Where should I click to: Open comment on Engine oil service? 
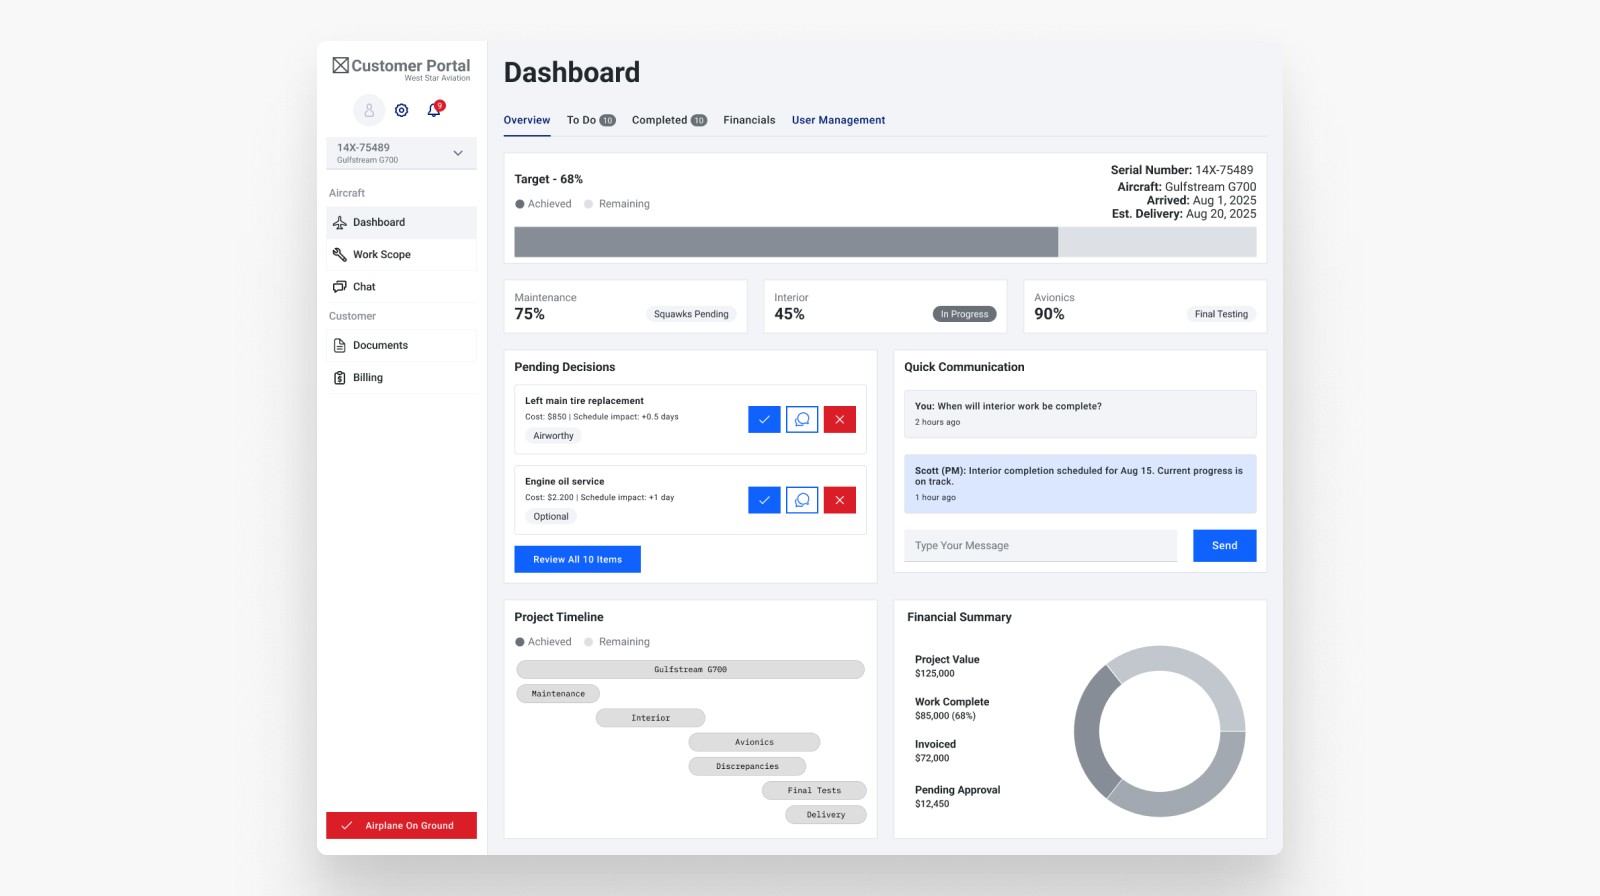(x=802, y=500)
